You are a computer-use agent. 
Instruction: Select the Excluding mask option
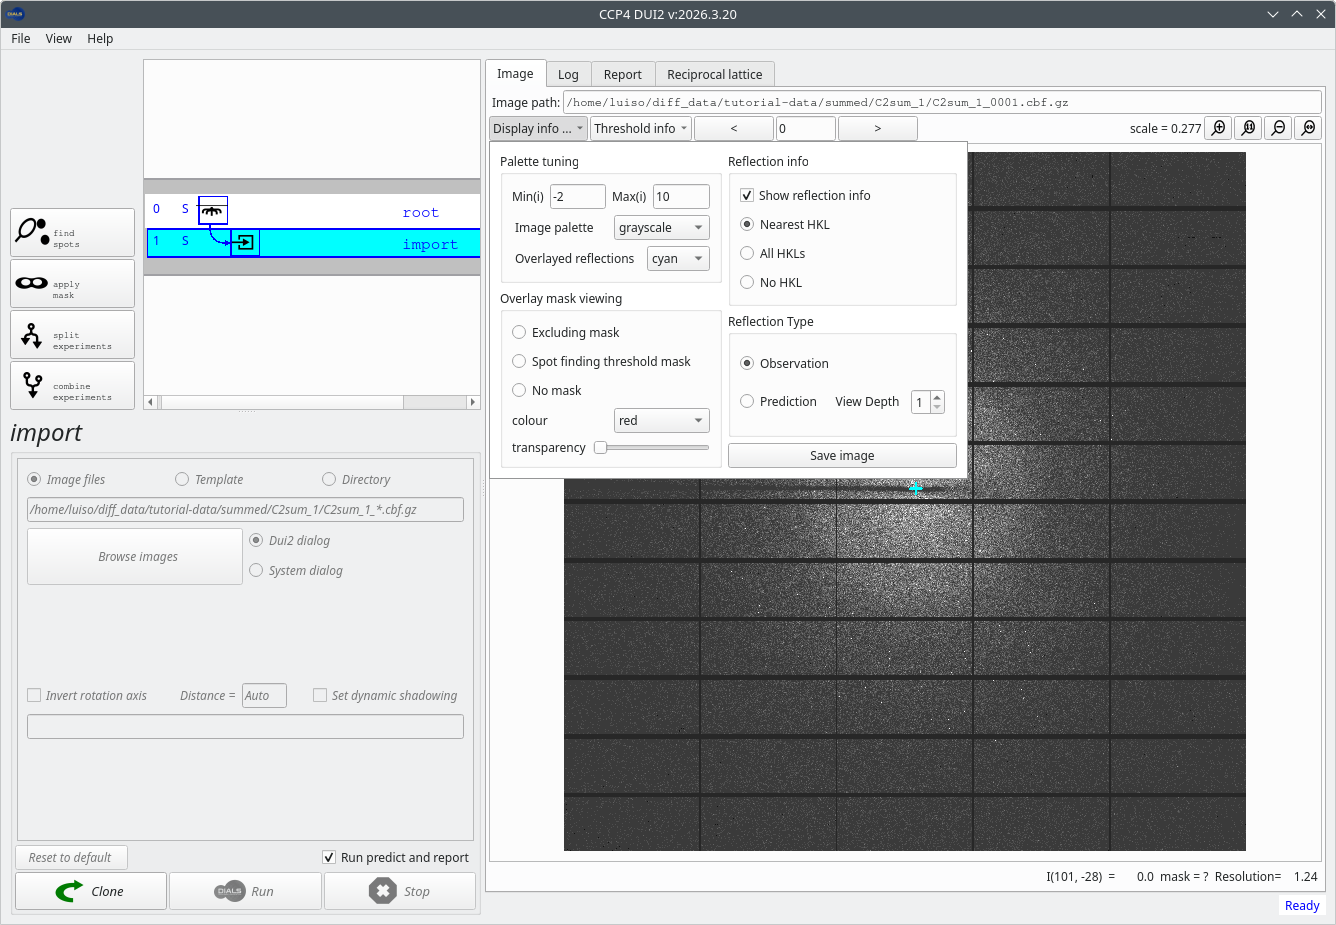(x=519, y=332)
